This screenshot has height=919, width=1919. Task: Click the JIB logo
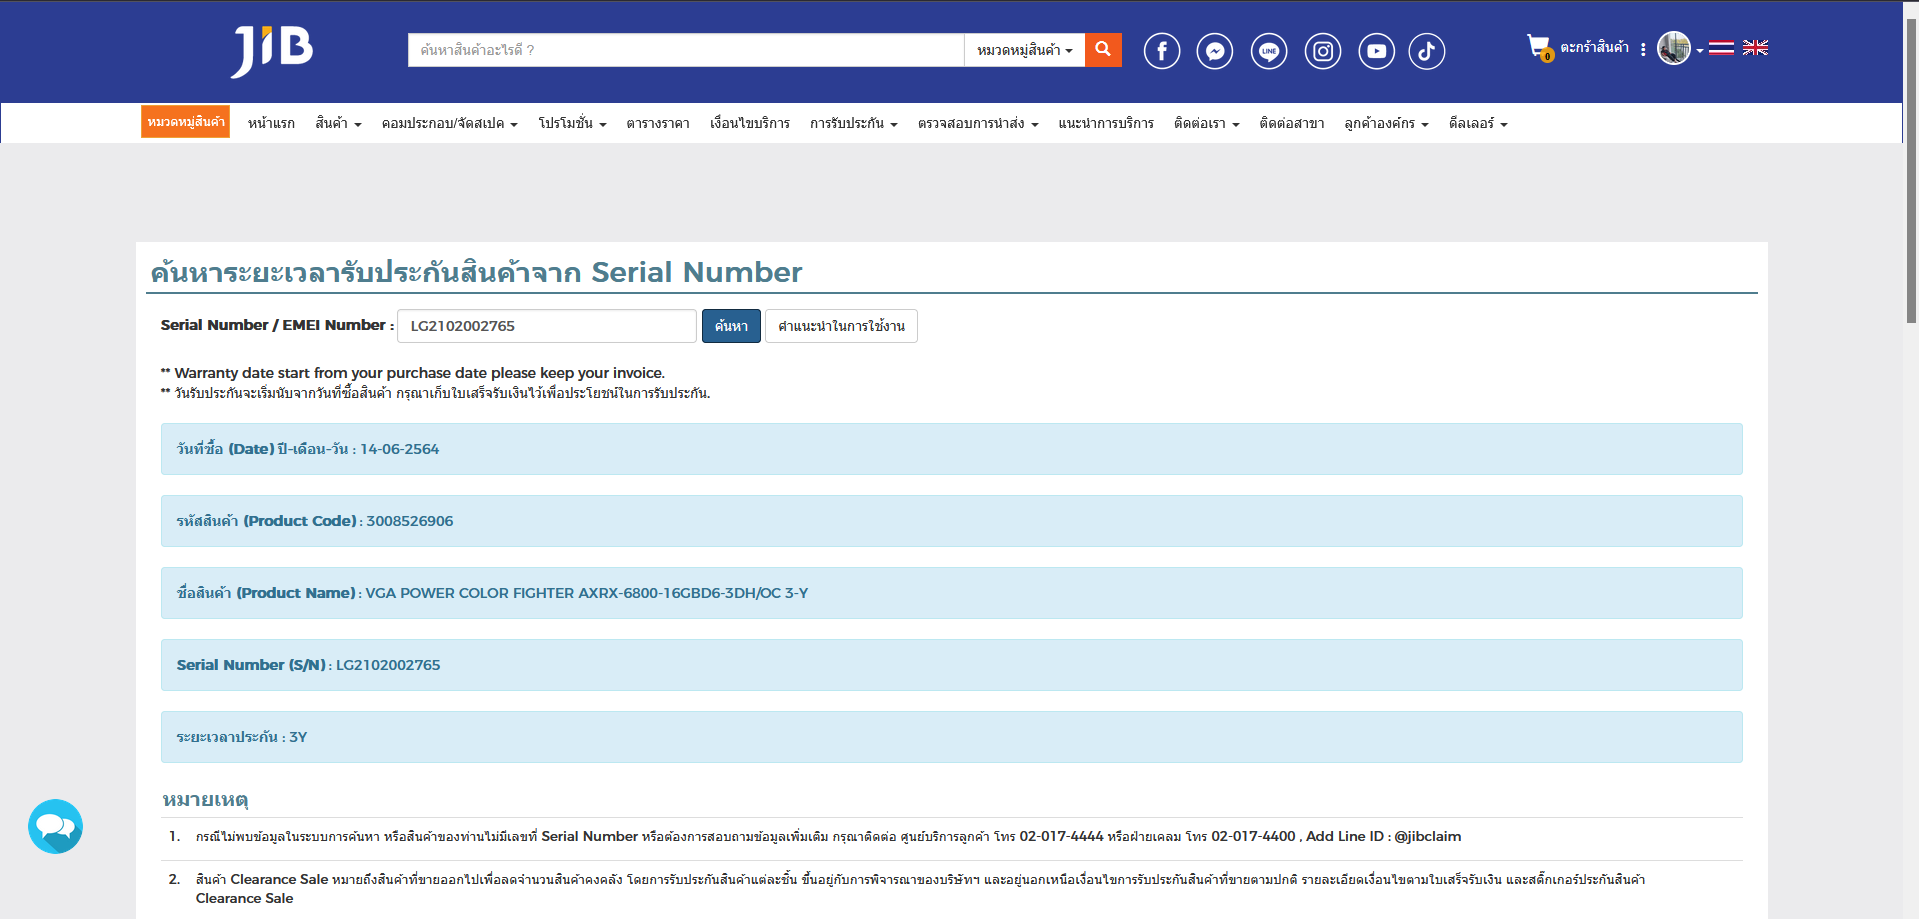point(272,50)
